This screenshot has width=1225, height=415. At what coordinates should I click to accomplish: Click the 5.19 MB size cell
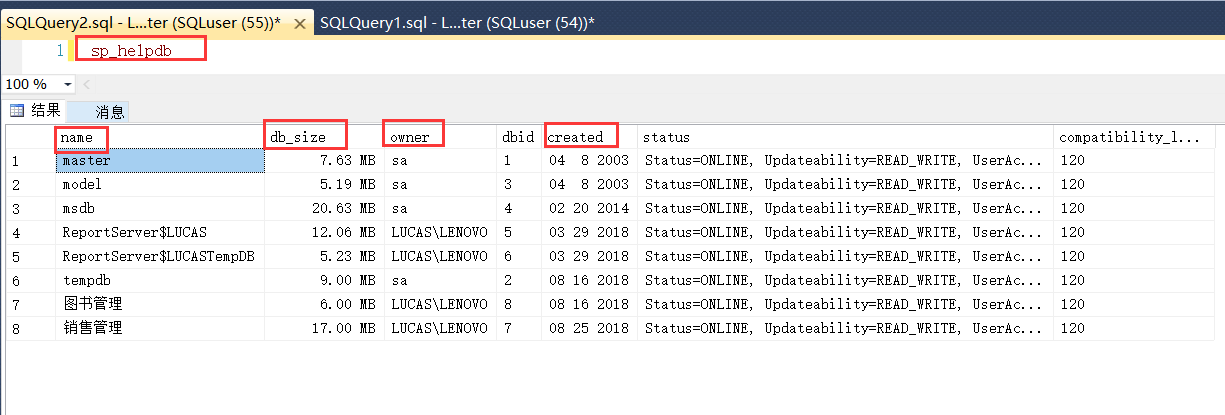point(325,184)
